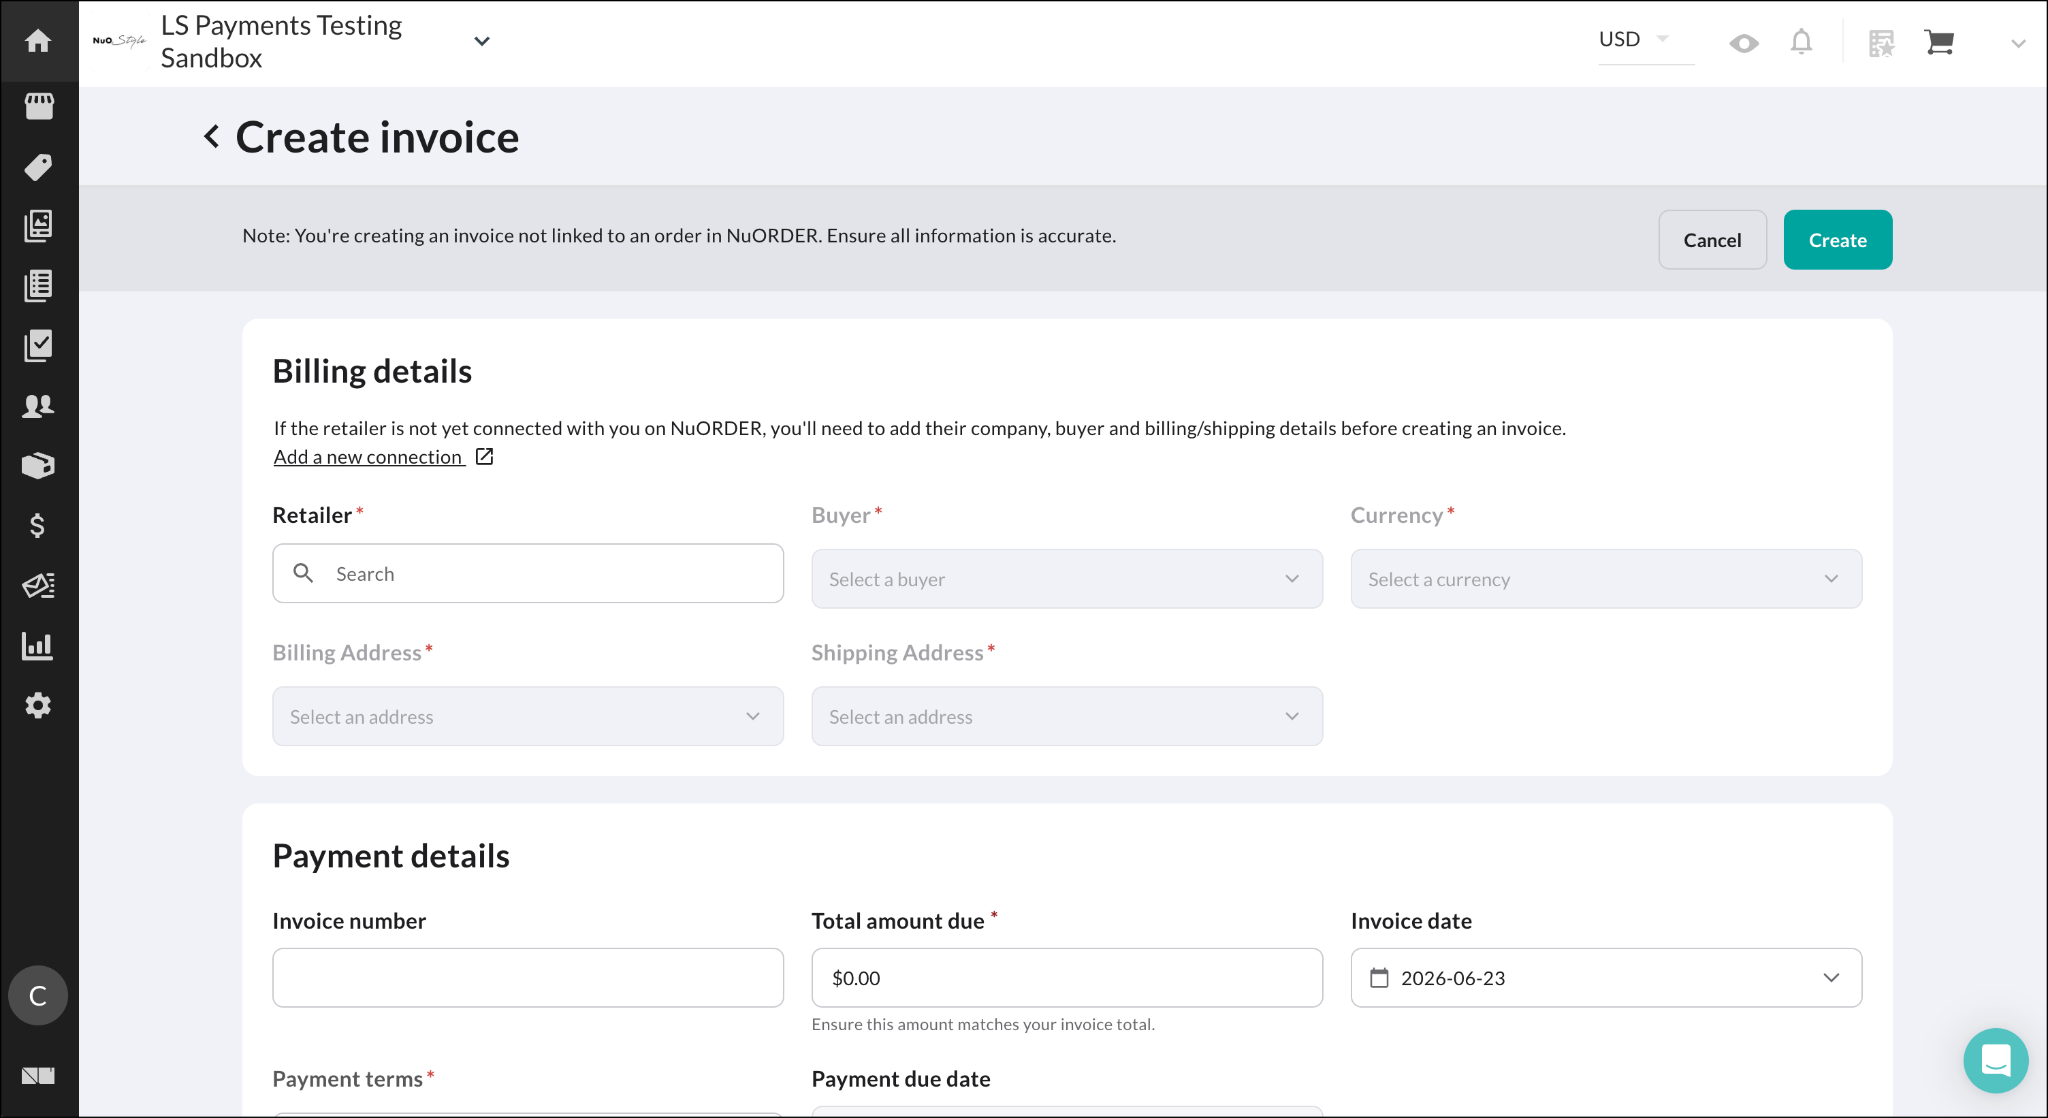Open the storefront icon in sidebar
Image resolution: width=2048 pixels, height=1118 pixels.
tap(38, 106)
